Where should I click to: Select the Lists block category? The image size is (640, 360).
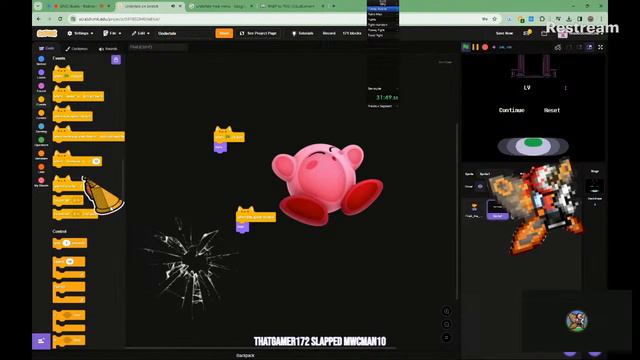pos(41,169)
